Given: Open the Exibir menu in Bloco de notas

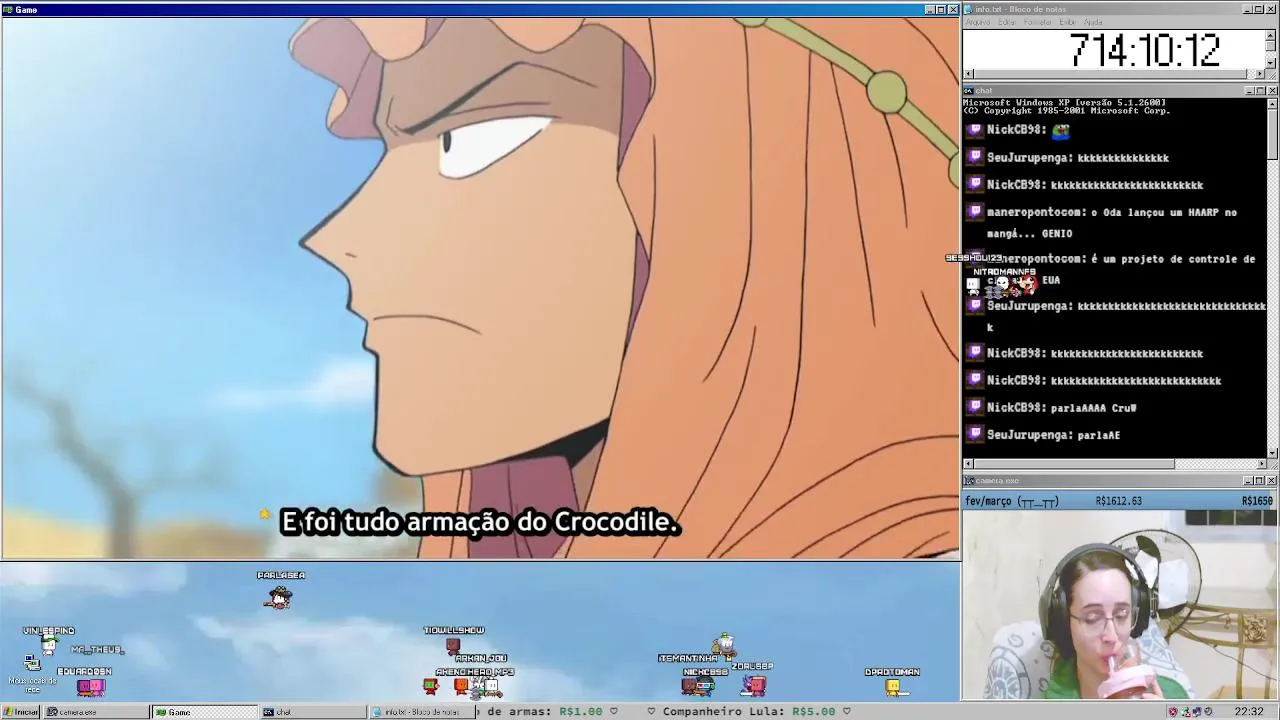Looking at the screenshot, I should point(1067,22).
